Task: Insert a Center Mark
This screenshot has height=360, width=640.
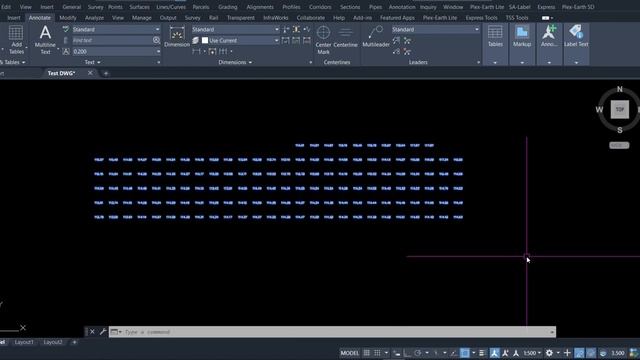Action: (323, 40)
